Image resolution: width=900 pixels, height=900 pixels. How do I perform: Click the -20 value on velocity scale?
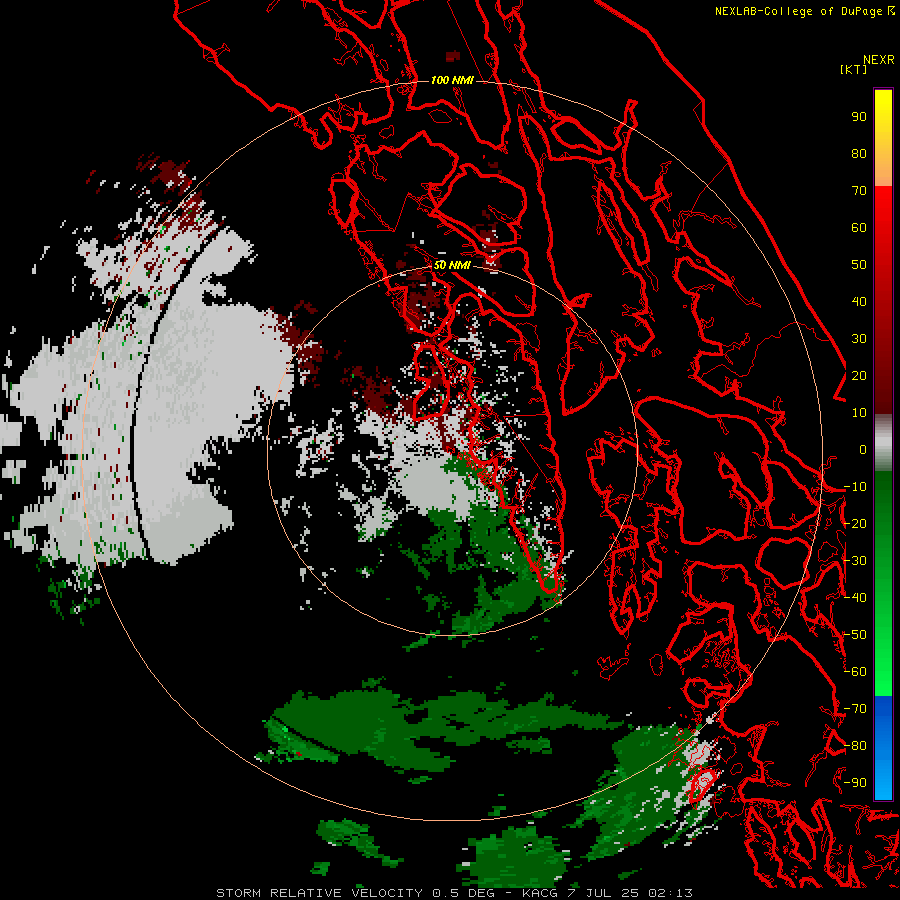[x=855, y=523]
